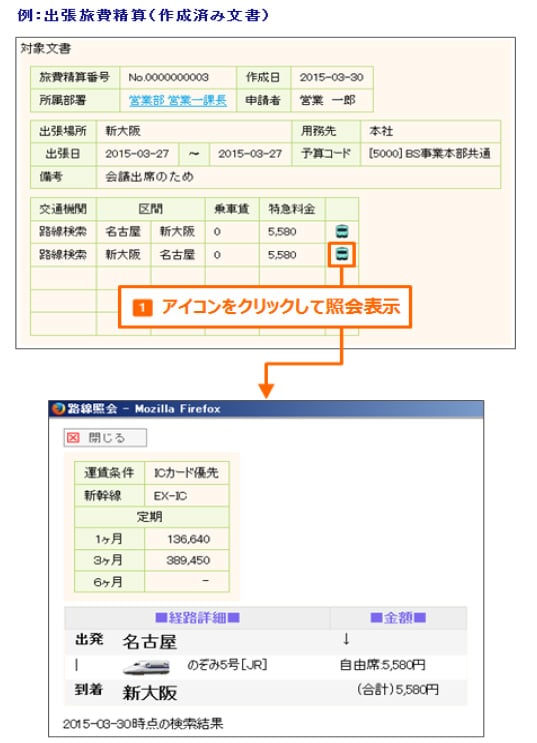Click the ■金額■ header
The image size is (537, 743).
398,618
